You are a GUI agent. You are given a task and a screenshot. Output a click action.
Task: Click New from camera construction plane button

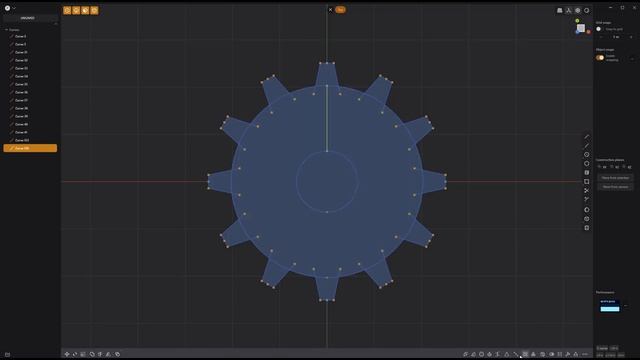coord(616,187)
